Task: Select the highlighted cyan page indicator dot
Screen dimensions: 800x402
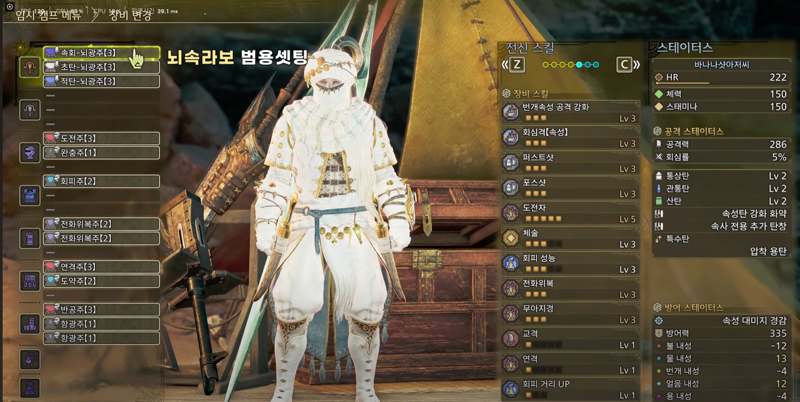Action: click(x=579, y=65)
